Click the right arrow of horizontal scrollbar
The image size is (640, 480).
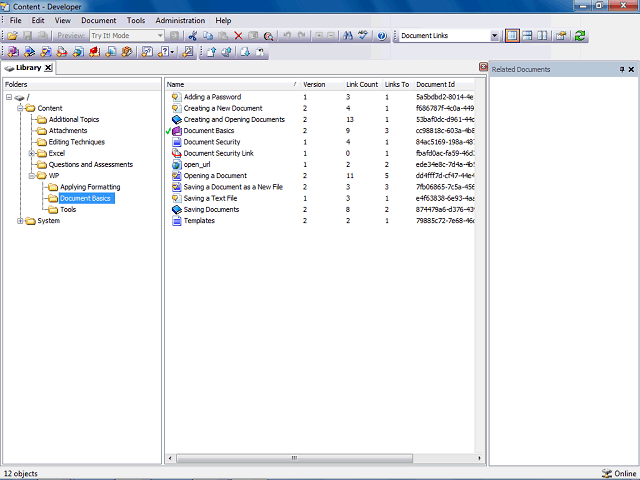(480, 458)
